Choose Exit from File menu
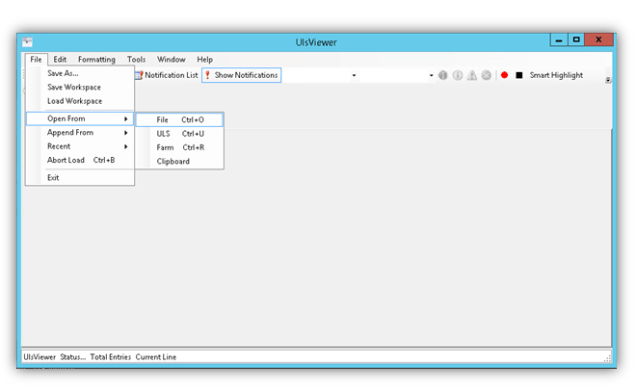 80,178
